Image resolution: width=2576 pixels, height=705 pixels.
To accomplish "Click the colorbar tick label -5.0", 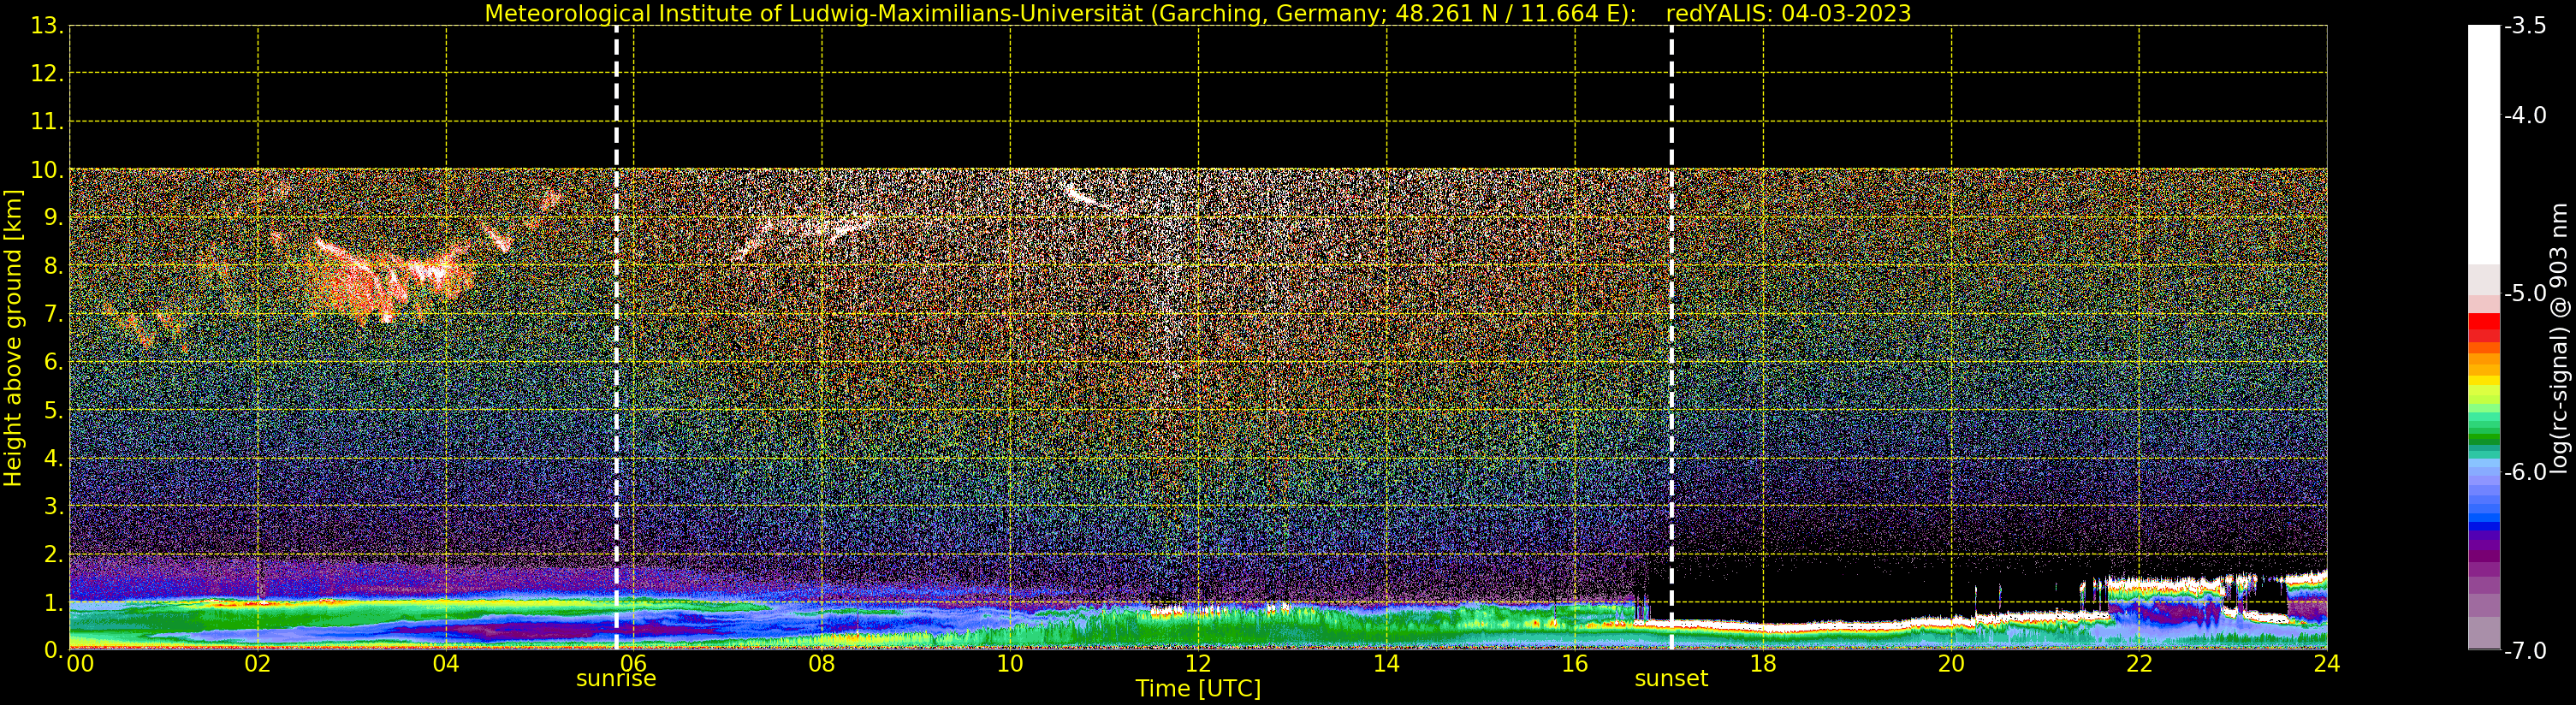I will (2525, 293).
